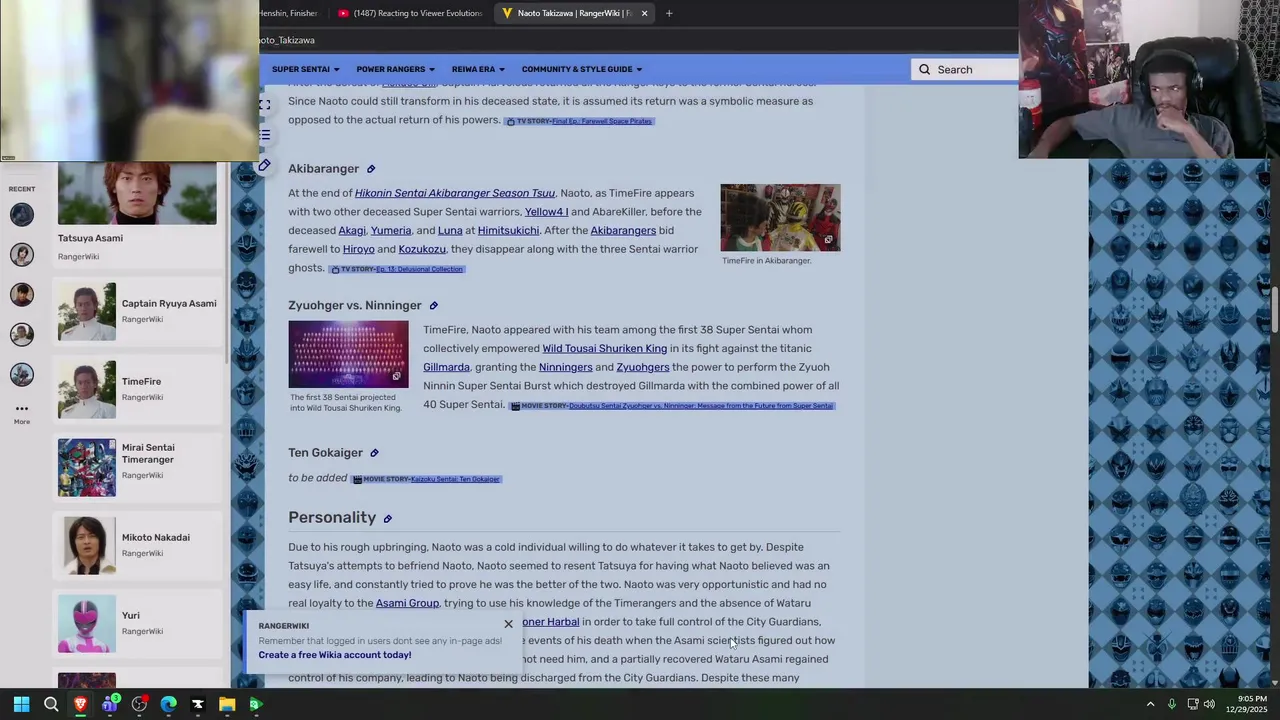This screenshot has width=1280, height=720.
Task: Open a new browser tab
Action: point(669,13)
